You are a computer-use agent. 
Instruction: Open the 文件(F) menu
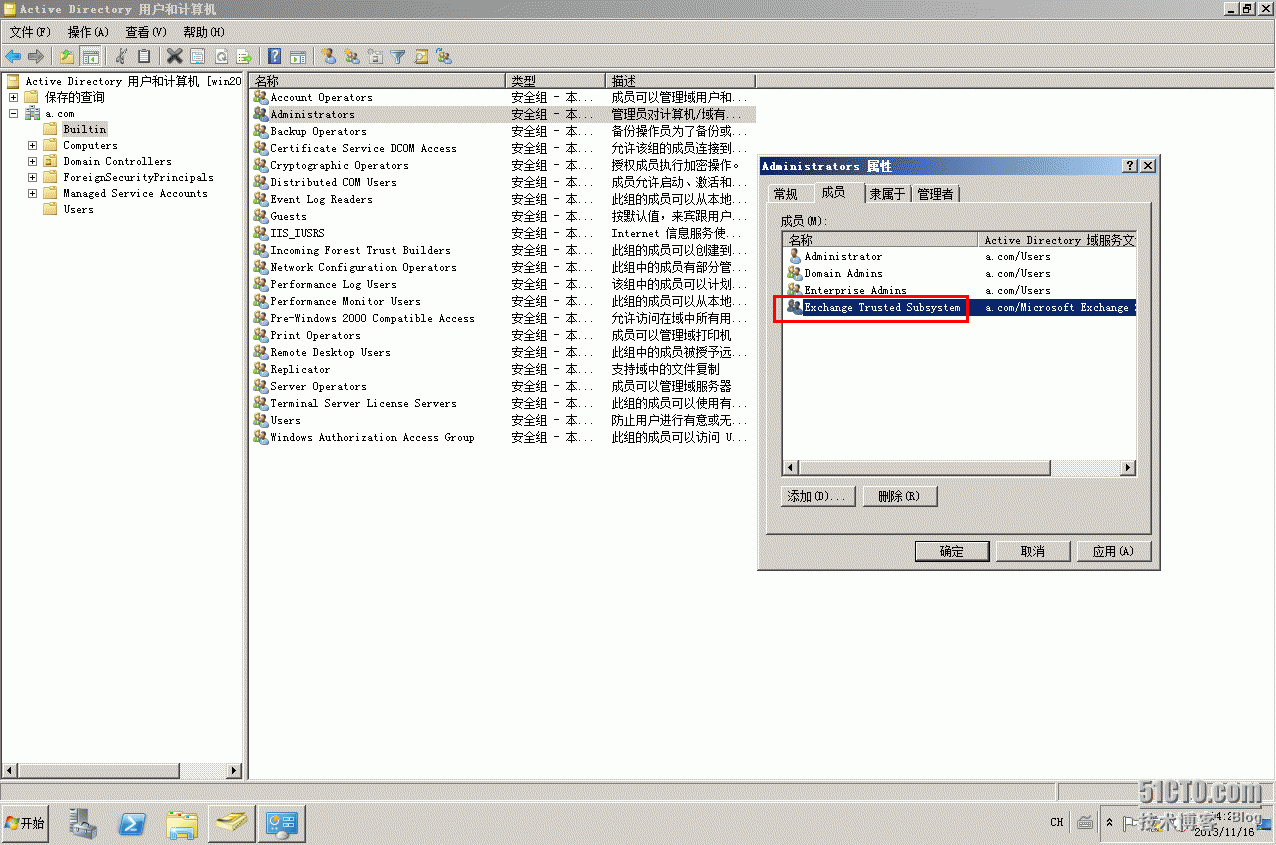[x=30, y=32]
